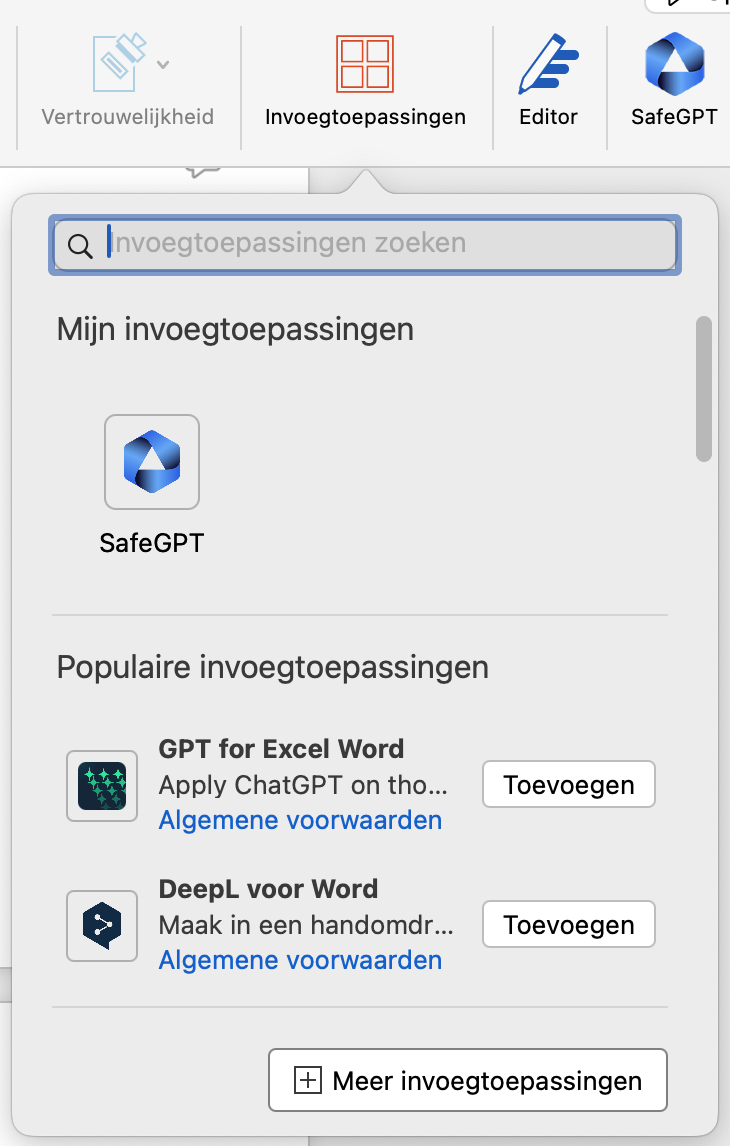Click the DeepL voor Word title
Screen dimensions: 730x1146
coord(268,889)
